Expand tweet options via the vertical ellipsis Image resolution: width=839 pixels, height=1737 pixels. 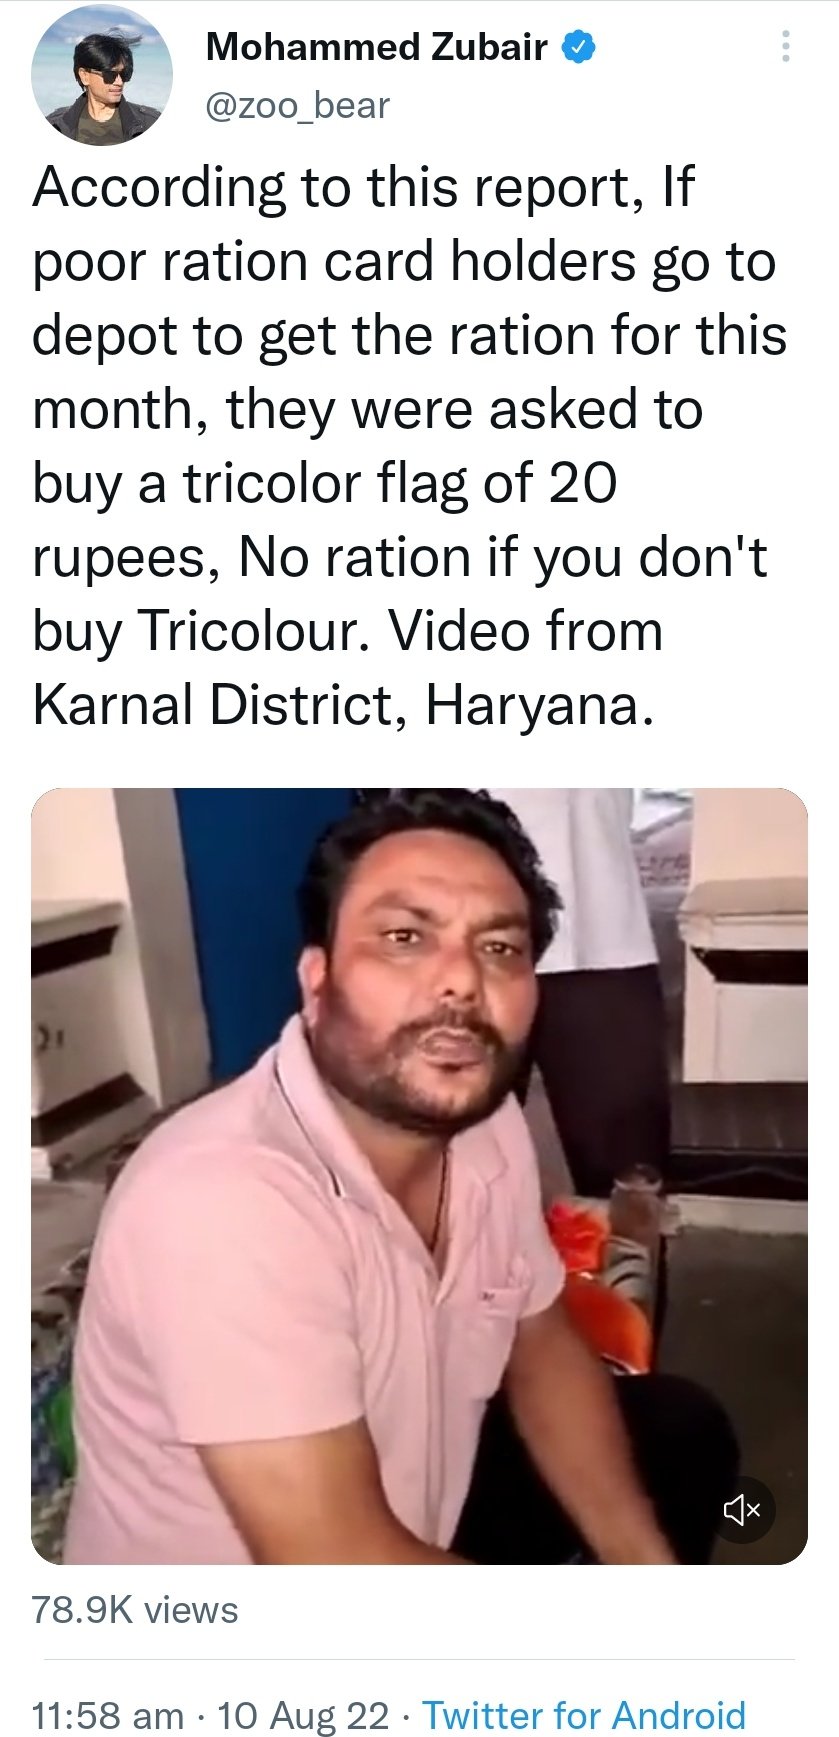coord(786,47)
